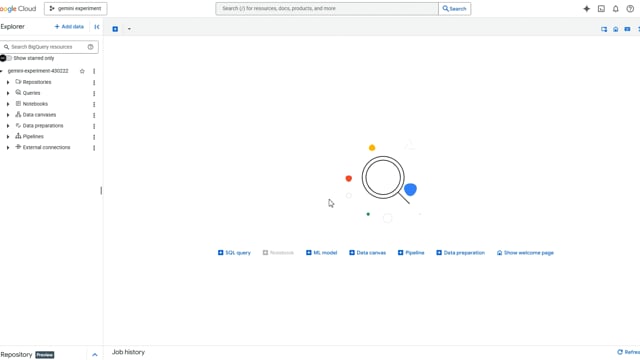Open notifications bell icon
The image size is (640, 360).
coord(616,9)
